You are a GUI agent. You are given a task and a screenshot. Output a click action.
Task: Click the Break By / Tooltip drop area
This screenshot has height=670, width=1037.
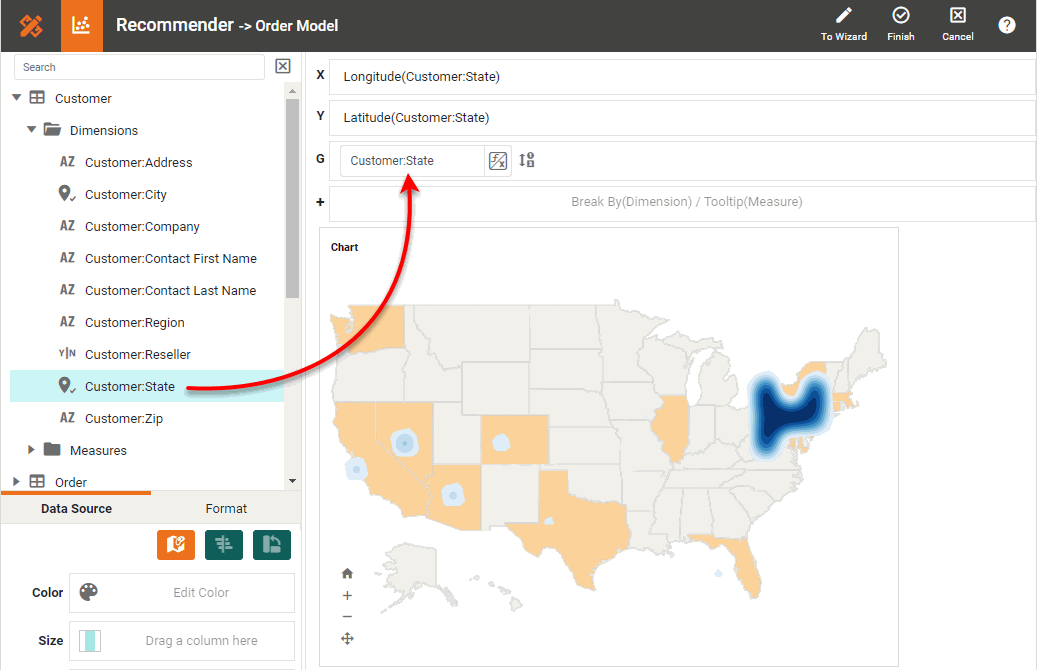click(682, 202)
